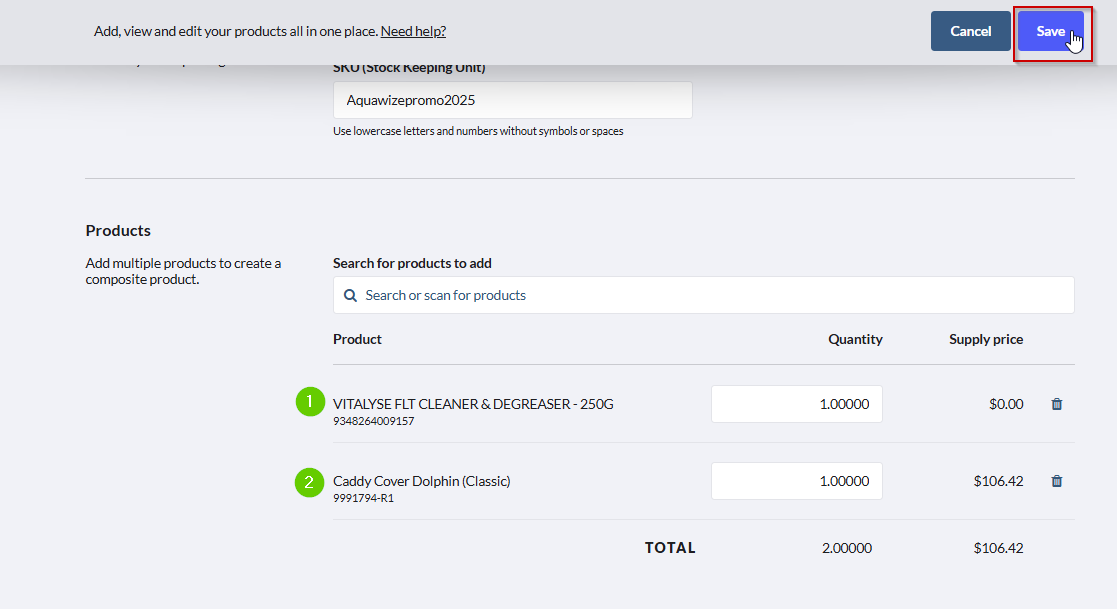Click hint text about lowercase letters
Viewport: 1117px width, 609px height.
click(x=478, y=131)
